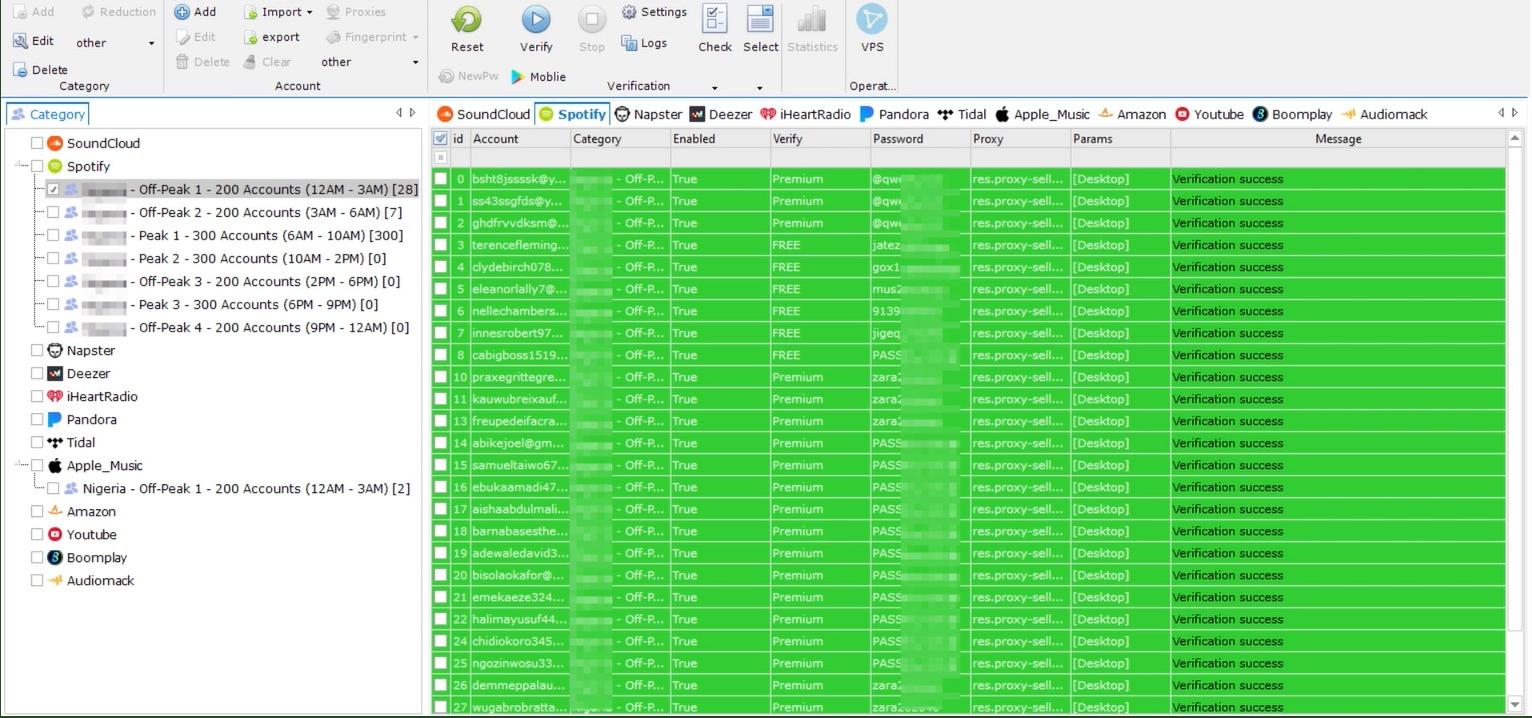Select the Youtube tree node

point(91,535)
